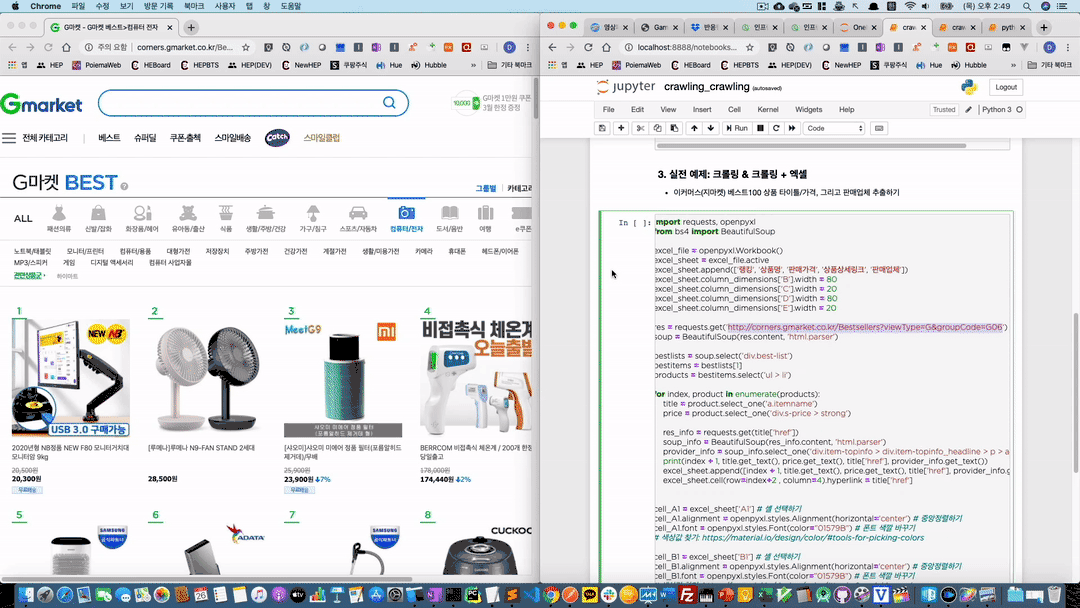Viewport: 1080px width, 608px height.
Task: Open the 스마일배송 navigation link
Action: pos(232,138)
